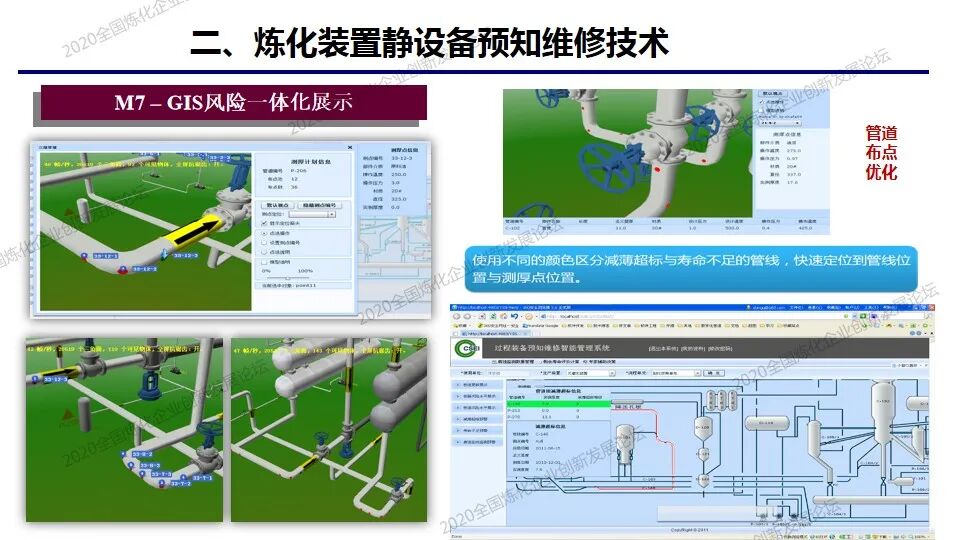Click the 当前选中对象 point11 status text
Screen dimensions: 960x540
[x=289, y=285]
